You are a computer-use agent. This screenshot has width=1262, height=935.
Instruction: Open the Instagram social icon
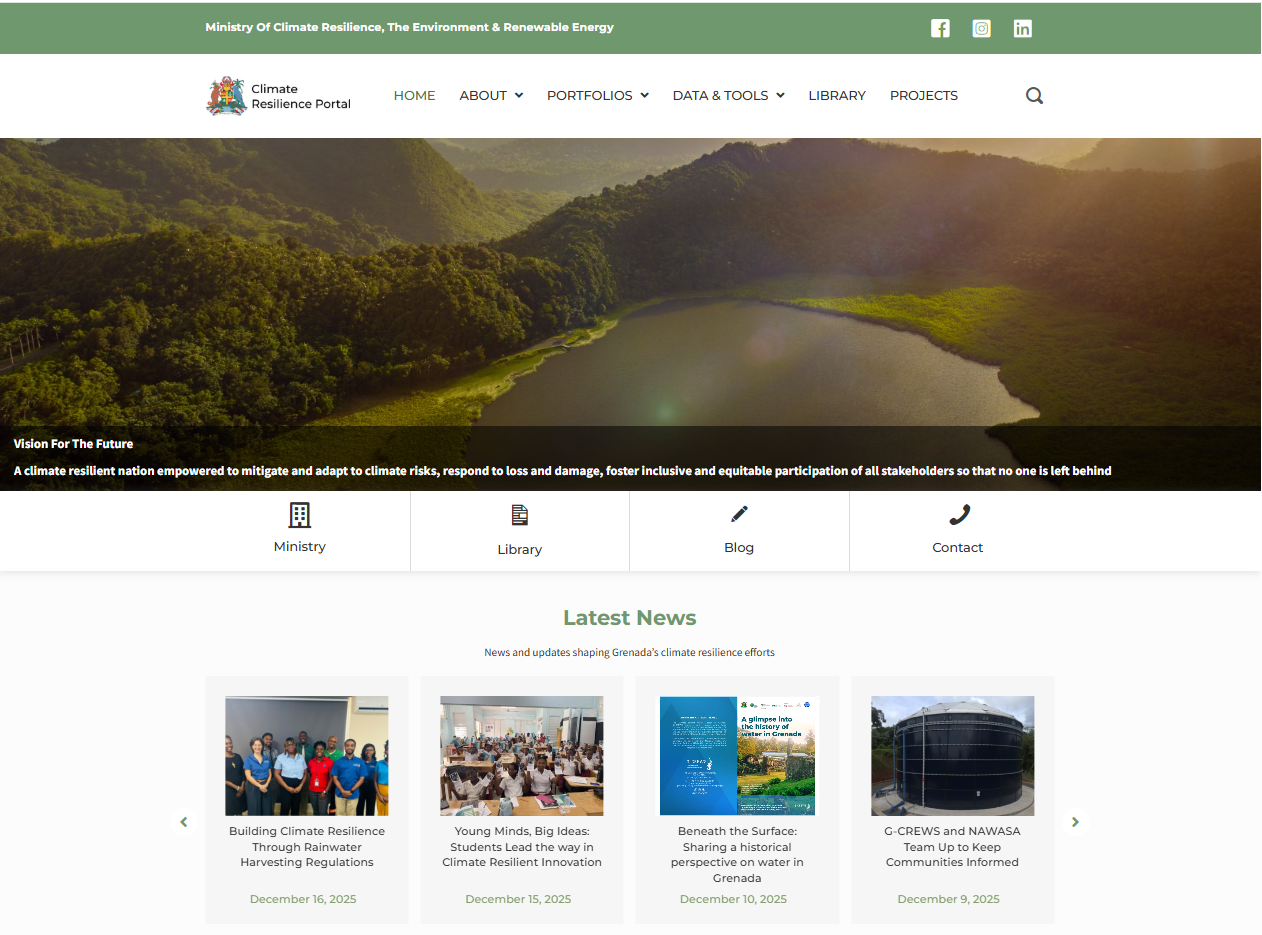point(982,28)
